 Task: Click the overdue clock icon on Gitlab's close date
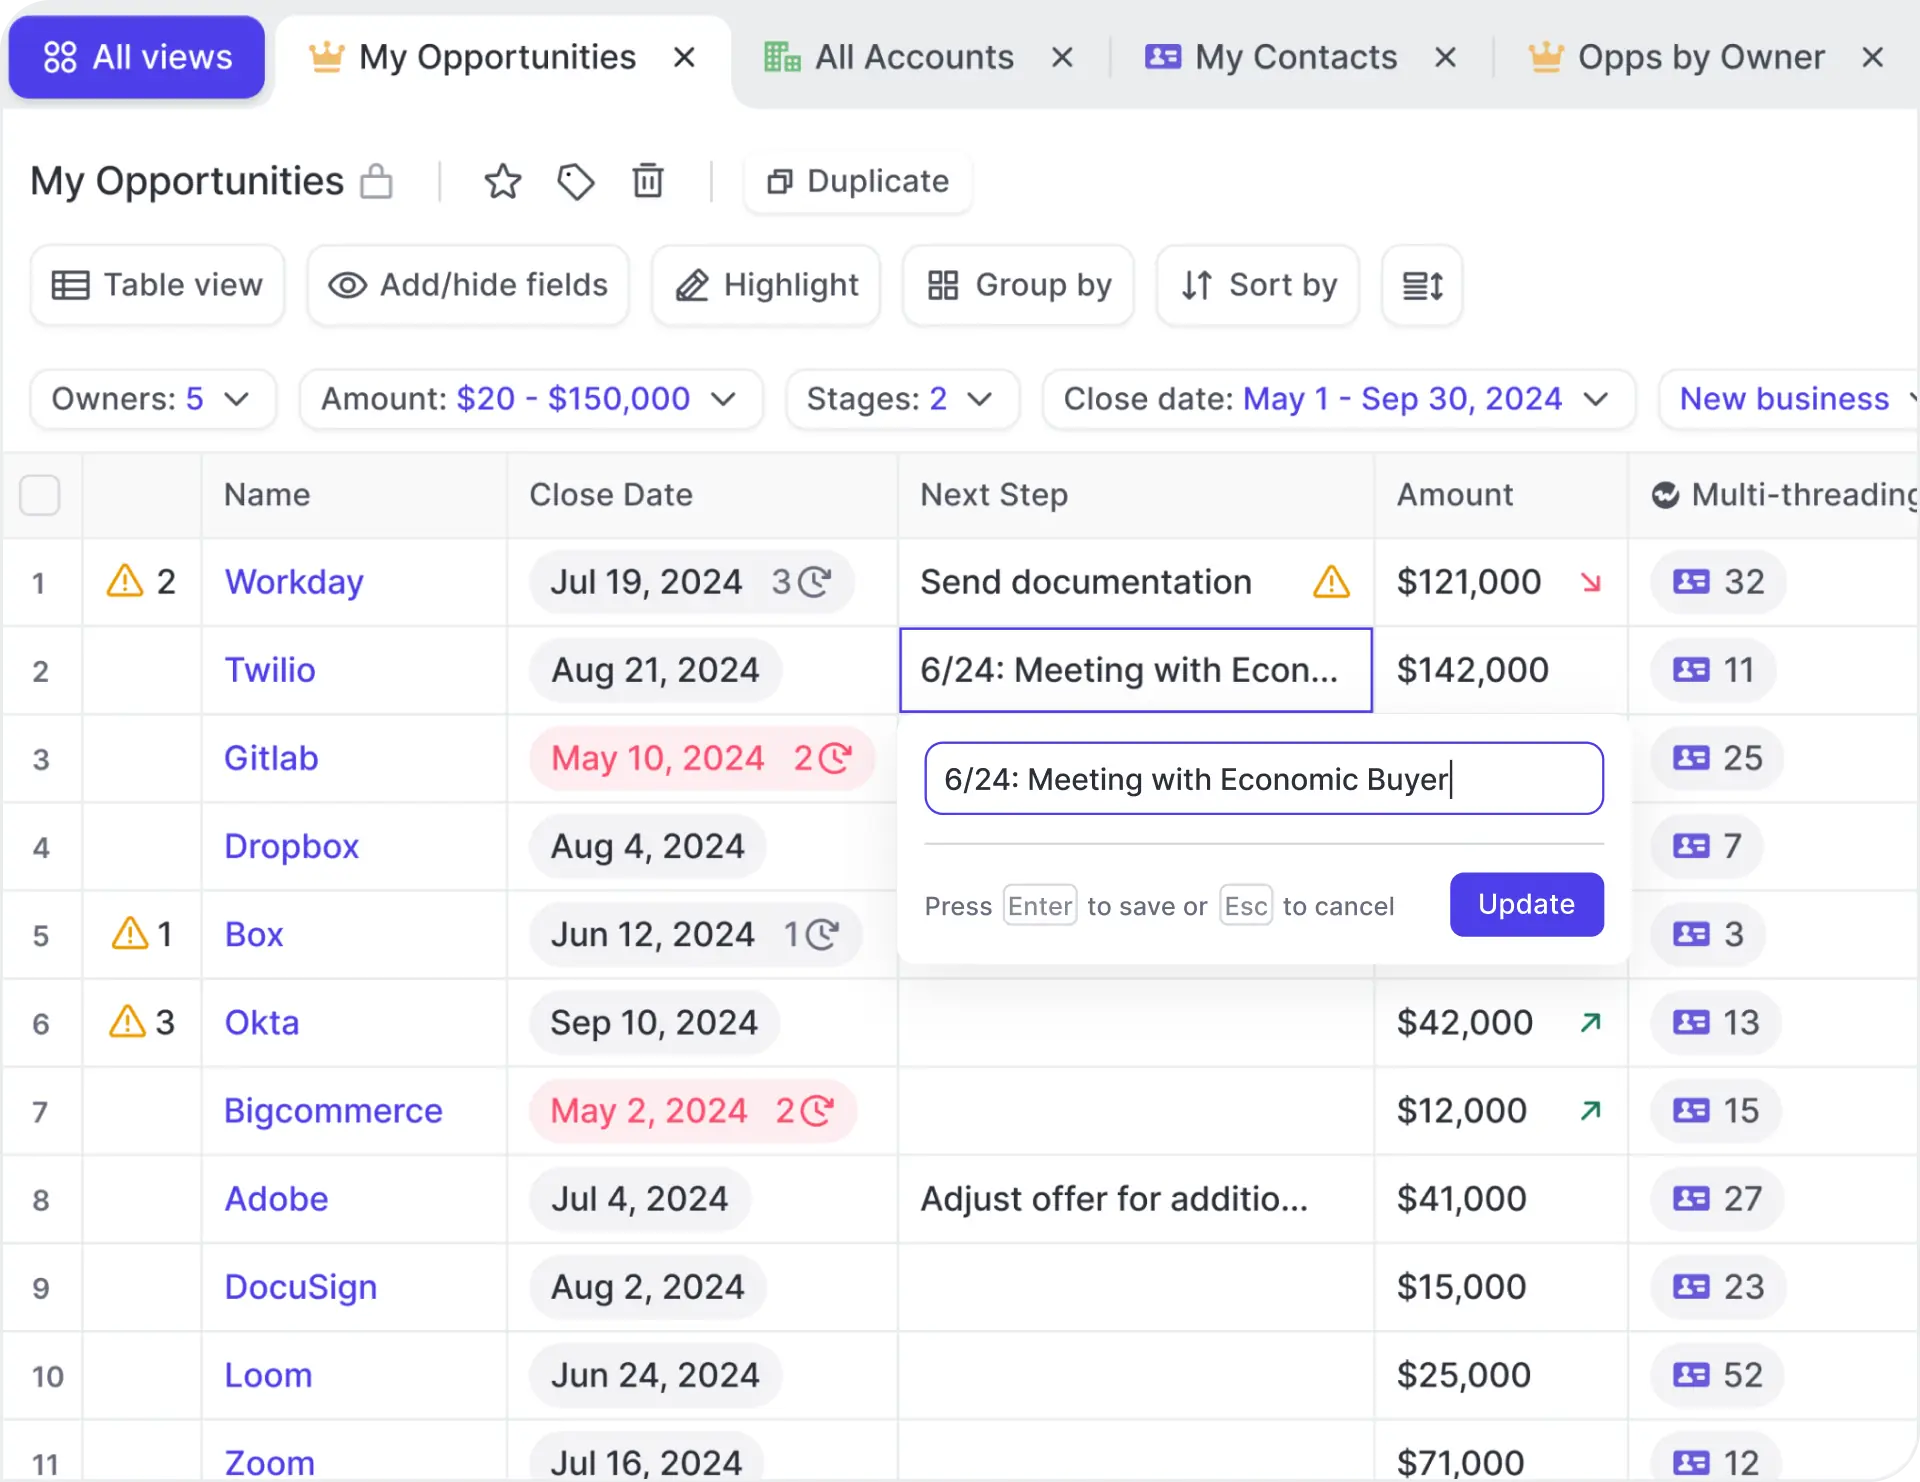(x=836, y=758)
